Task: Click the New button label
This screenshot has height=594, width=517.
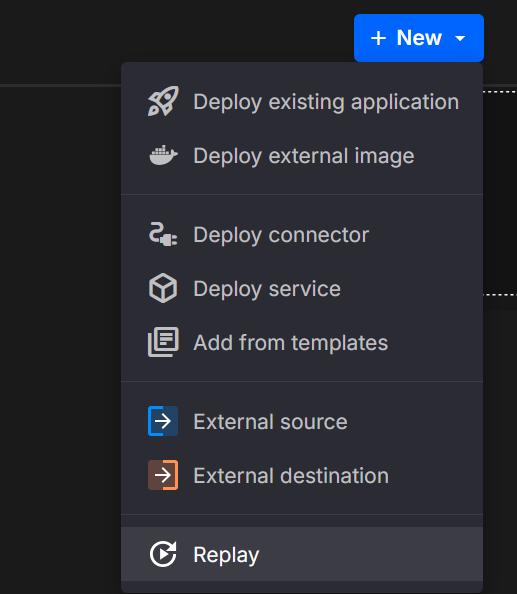Action: tap(419, 38)
